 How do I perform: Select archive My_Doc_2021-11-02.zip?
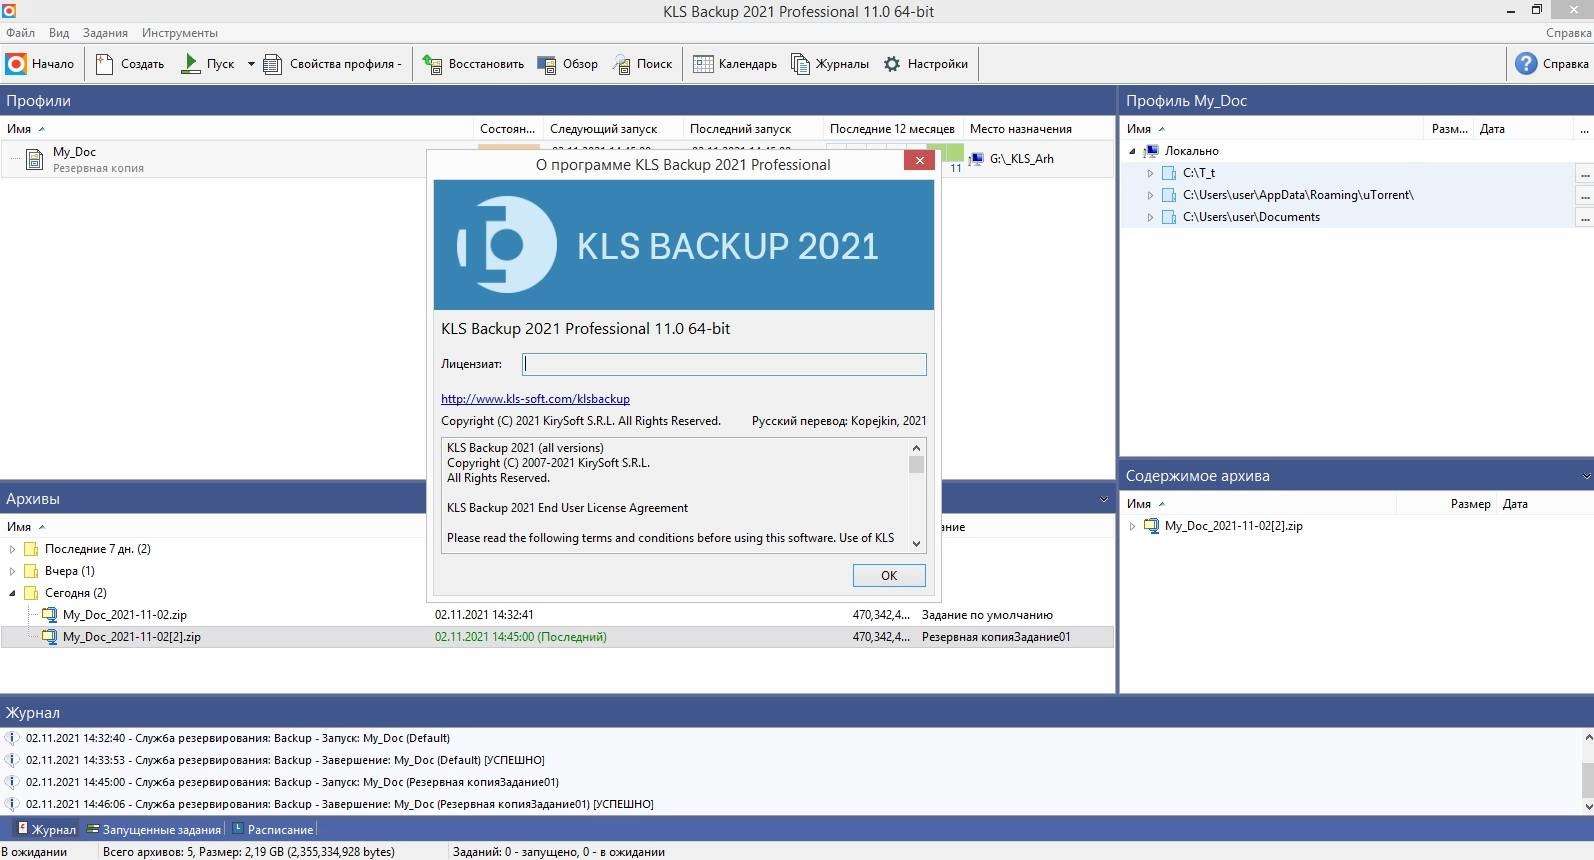pos(124,615)
